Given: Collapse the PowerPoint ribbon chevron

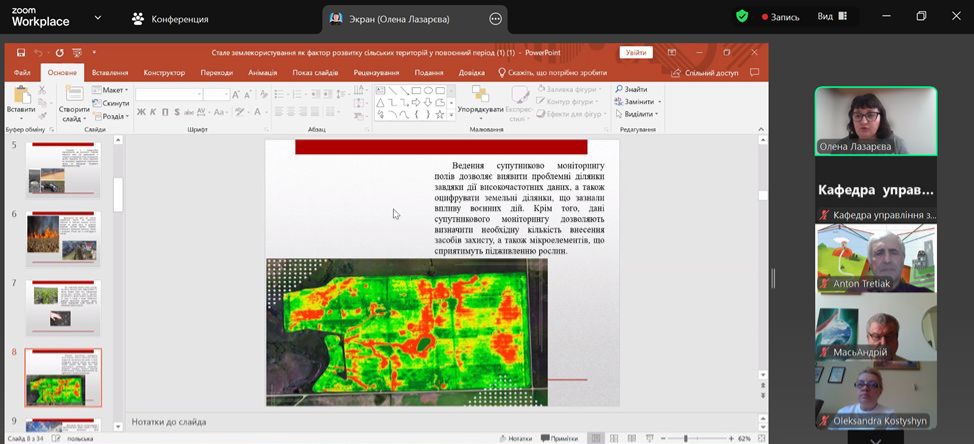Looking at the screenshot, I should 762,130.
